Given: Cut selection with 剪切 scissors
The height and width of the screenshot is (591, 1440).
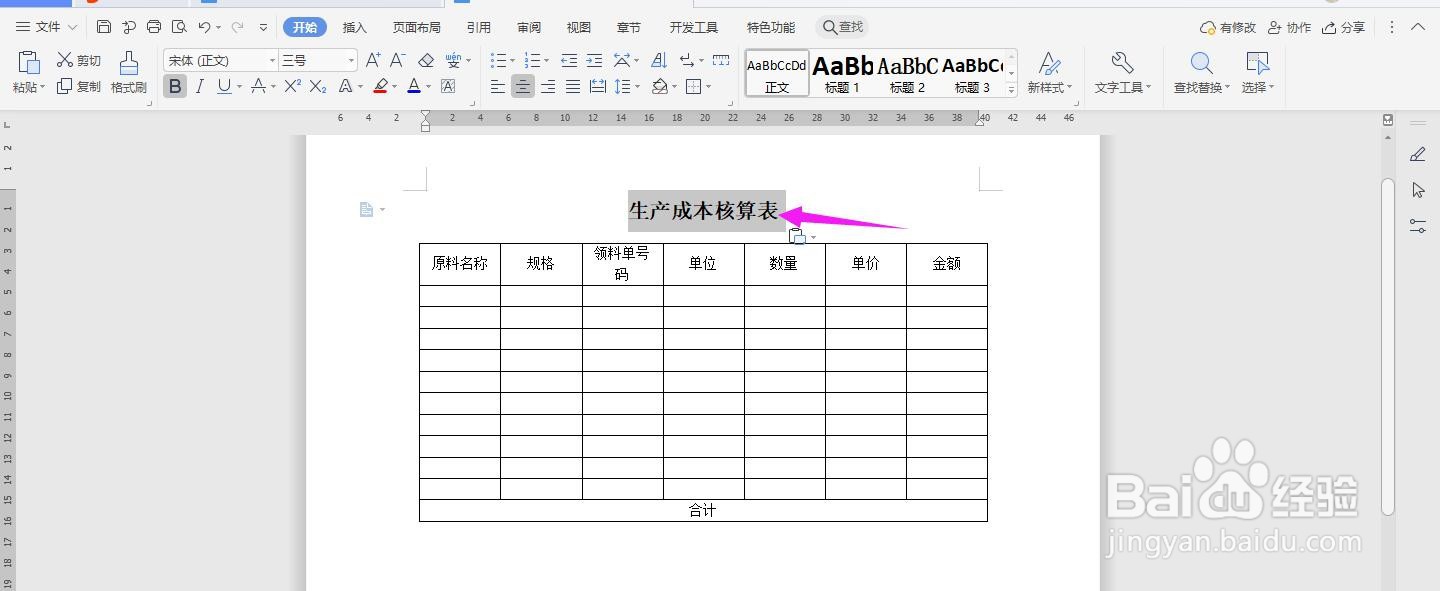Looking at the screenshot, I should coord(79,60).
